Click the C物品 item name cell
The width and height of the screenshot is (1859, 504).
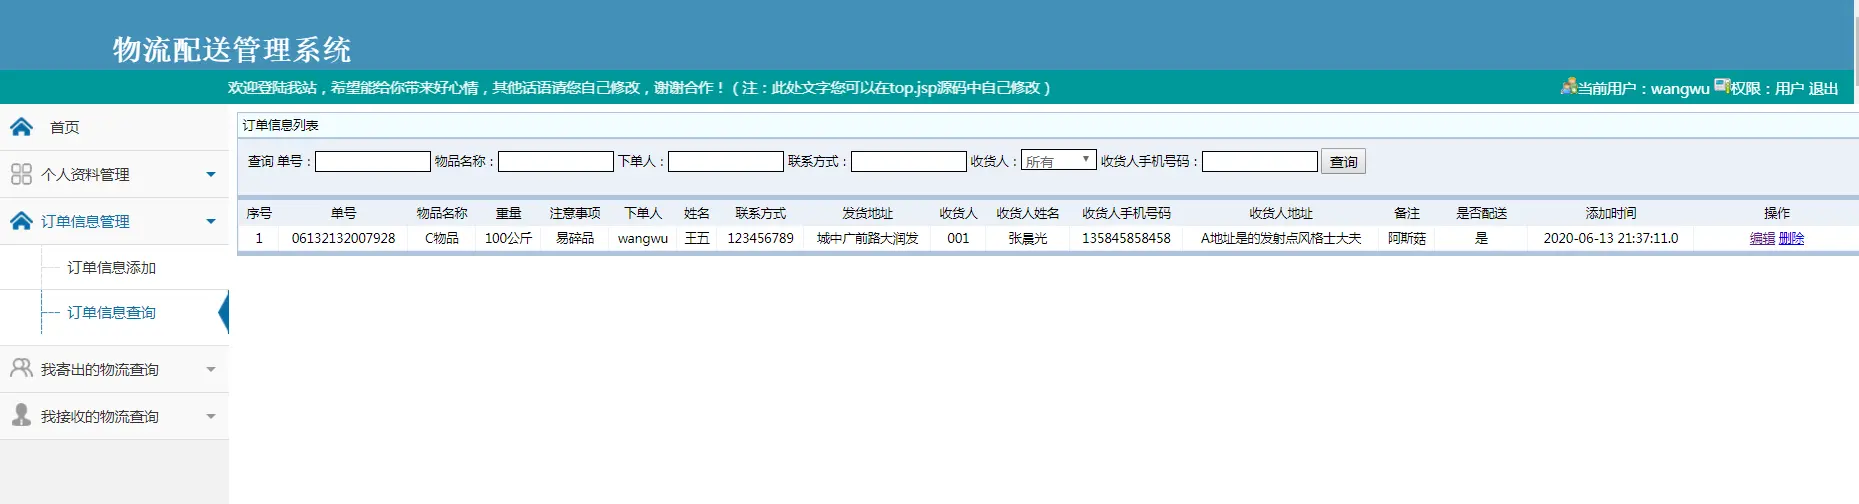[442, 238]
